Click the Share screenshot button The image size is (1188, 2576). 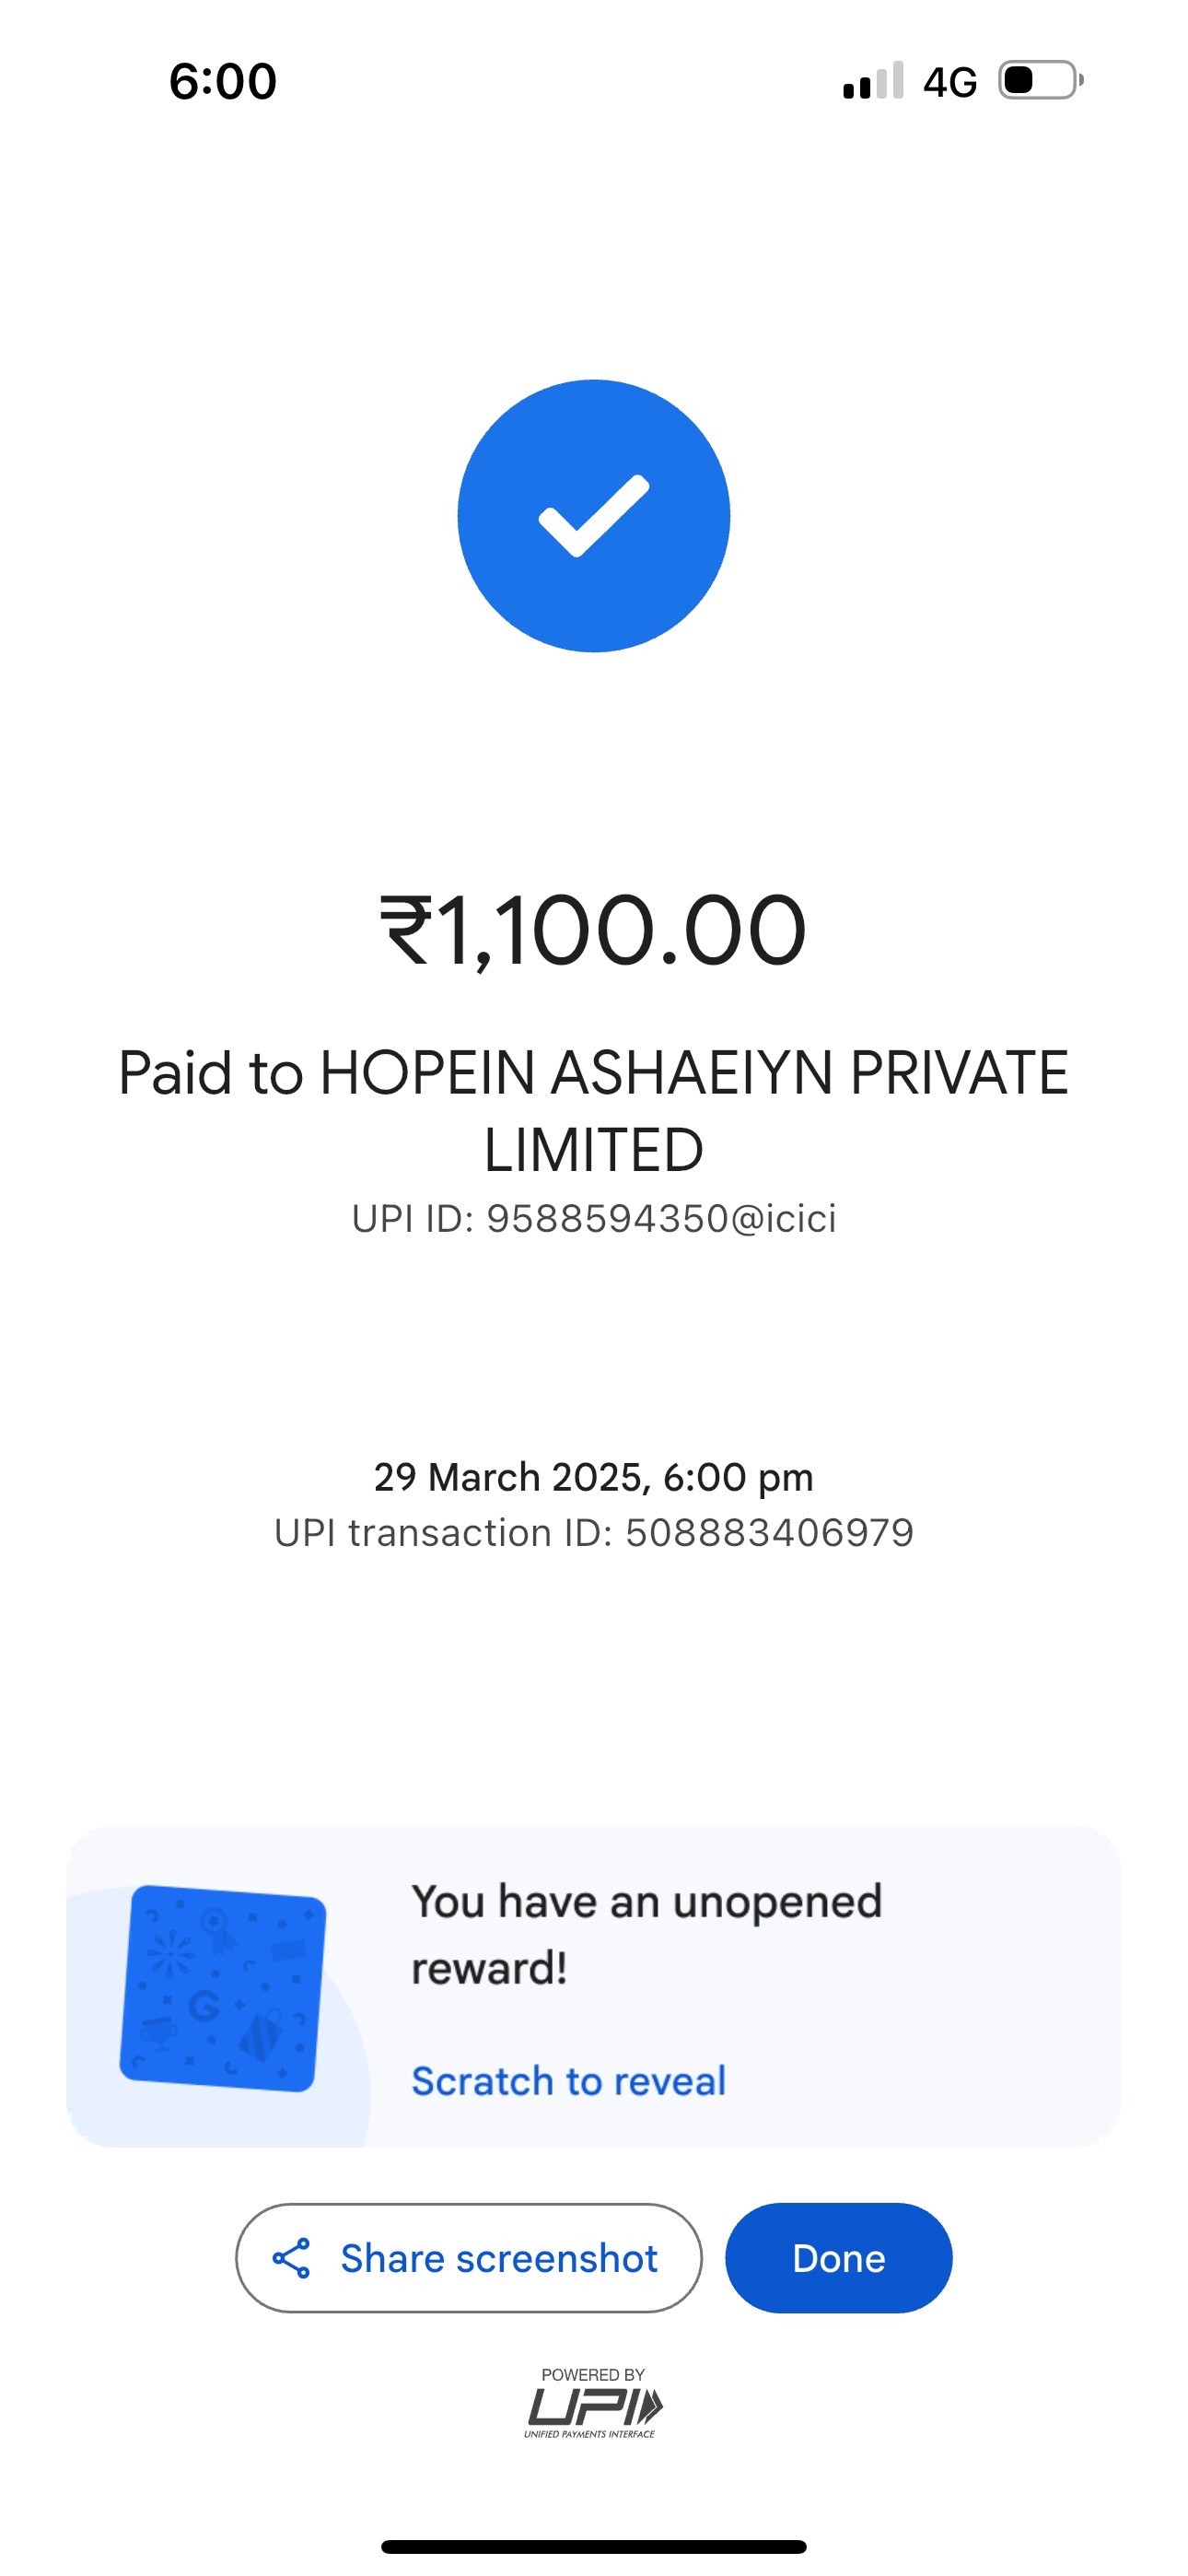click(x=469, y=2258)
